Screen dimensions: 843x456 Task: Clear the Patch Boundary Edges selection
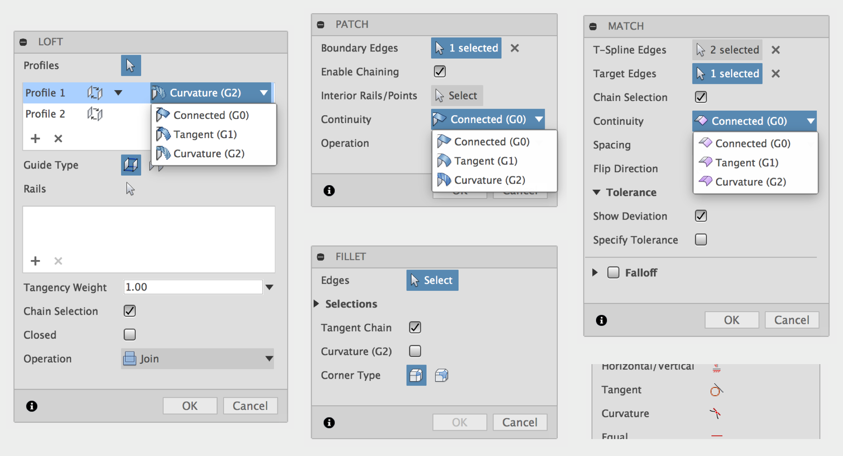515,48
